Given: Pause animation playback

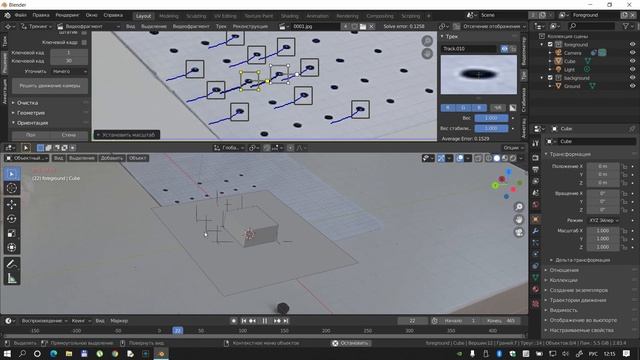Looking at the screenshot, I should (264, 321).
